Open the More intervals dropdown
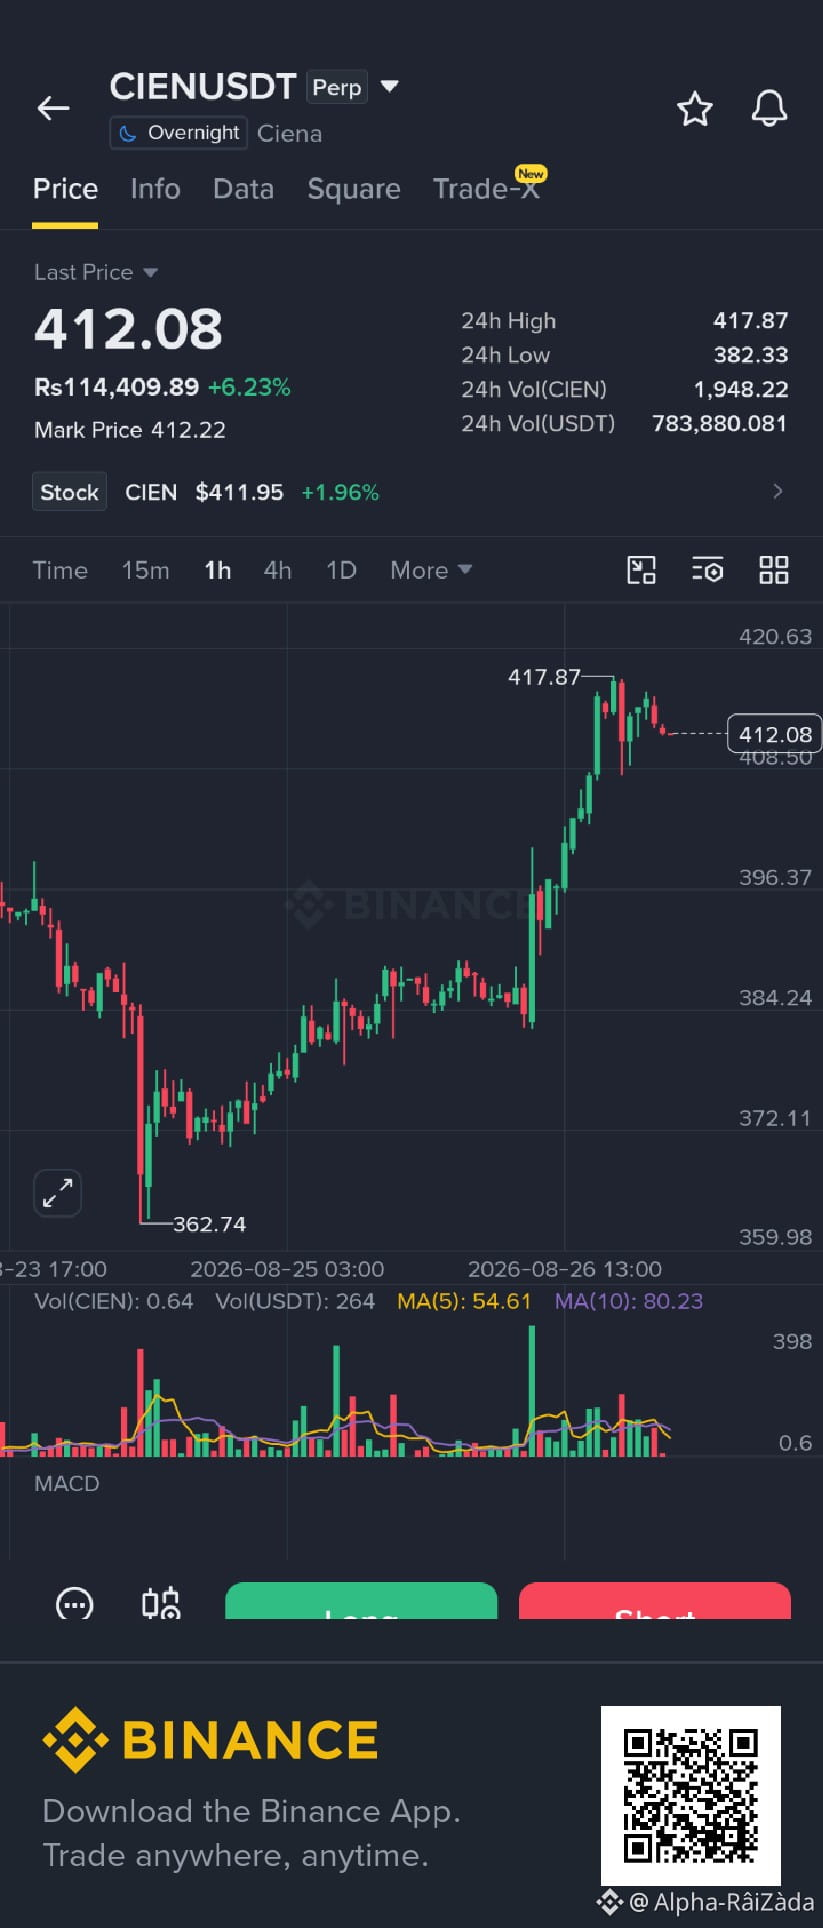Screen dimensions: 823x1928 point(430,570)
